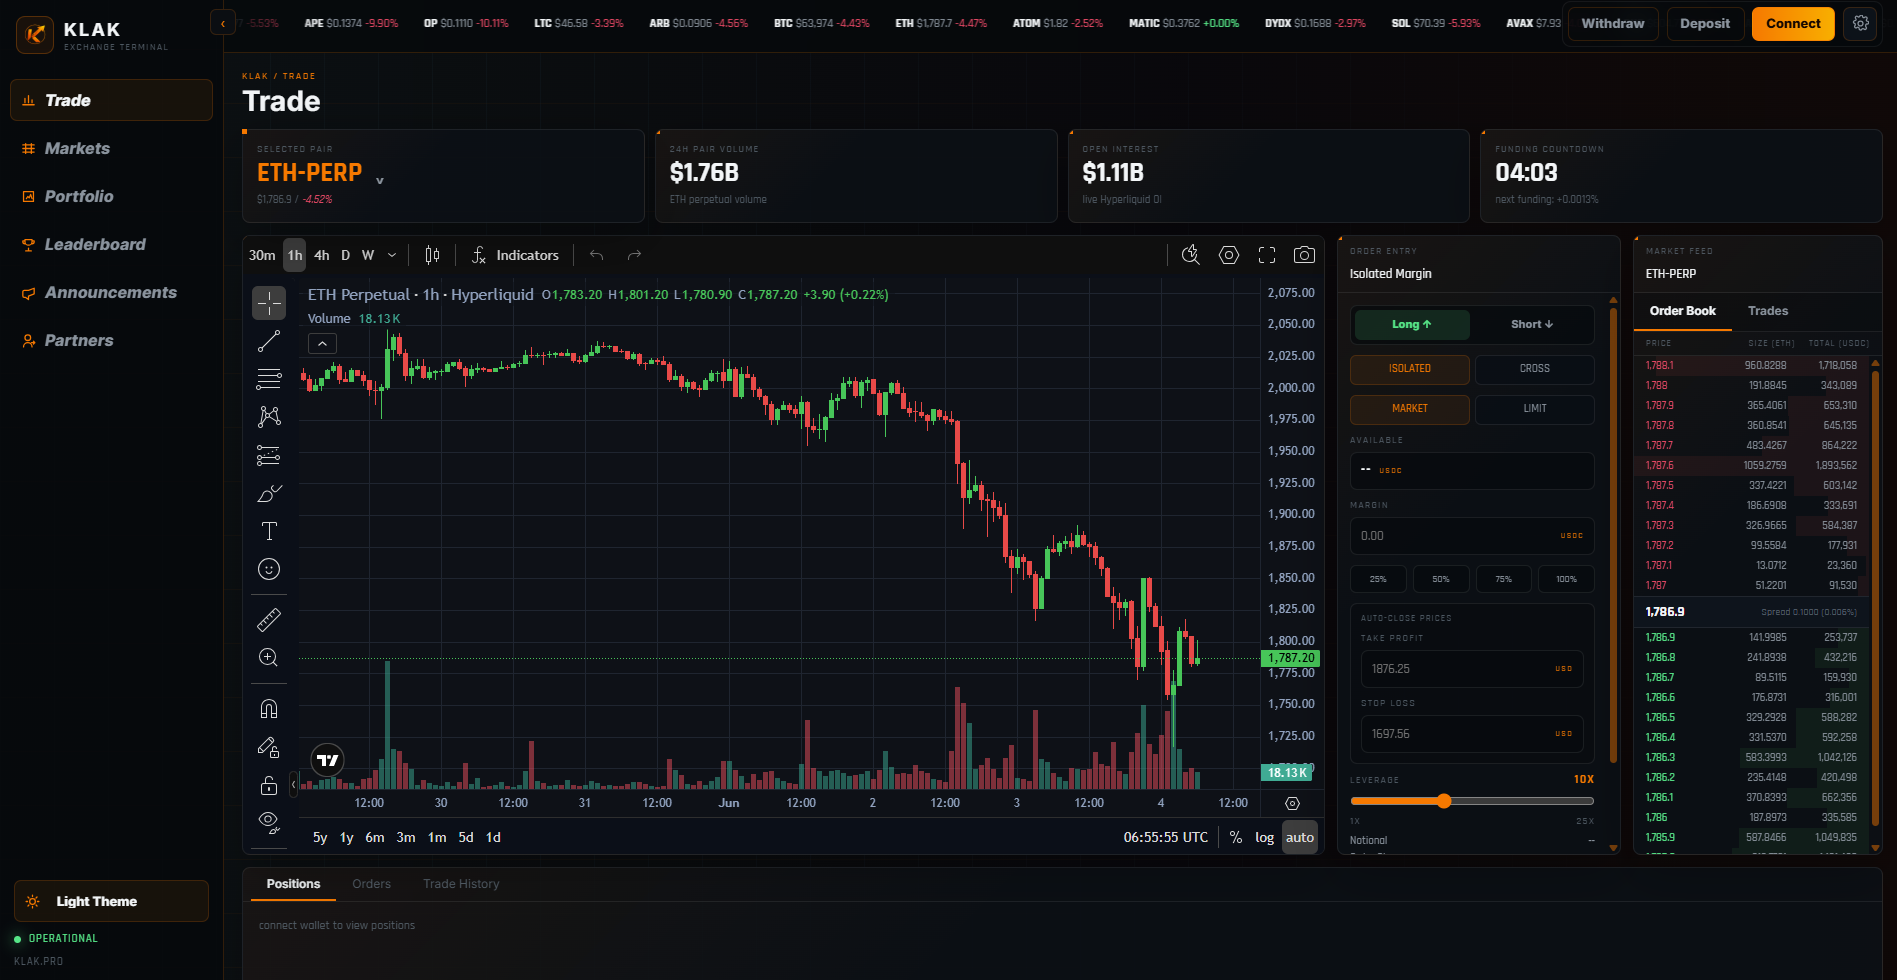1897x980 pixels.
Task: Undo the last chart action
Action: (x=597, y=255)
